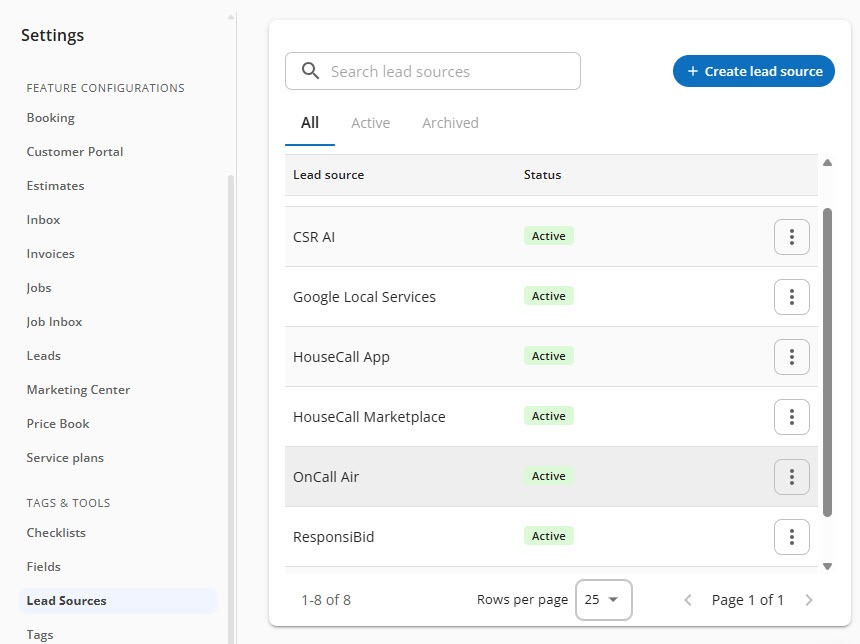Image resolution: width=860 pixels, height=644 pixels.
Task: Select the ResponsiBid name
Action: tap(333, 537)
